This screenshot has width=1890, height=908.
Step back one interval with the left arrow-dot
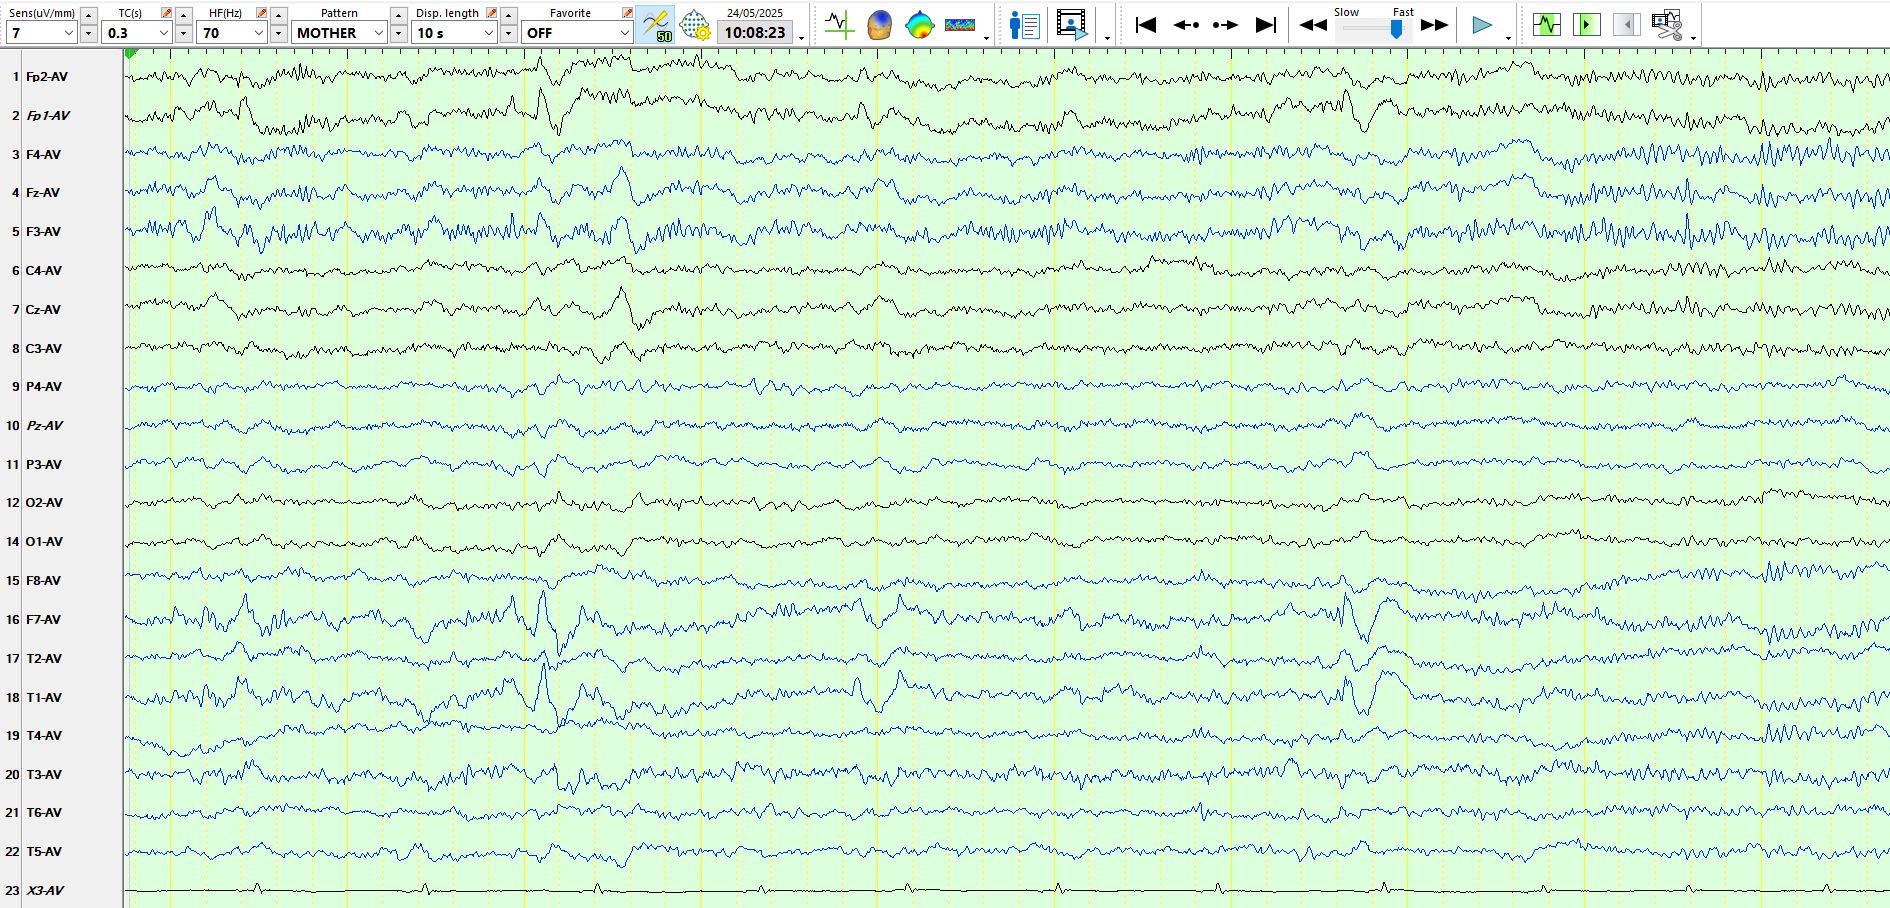(1186, 25)
